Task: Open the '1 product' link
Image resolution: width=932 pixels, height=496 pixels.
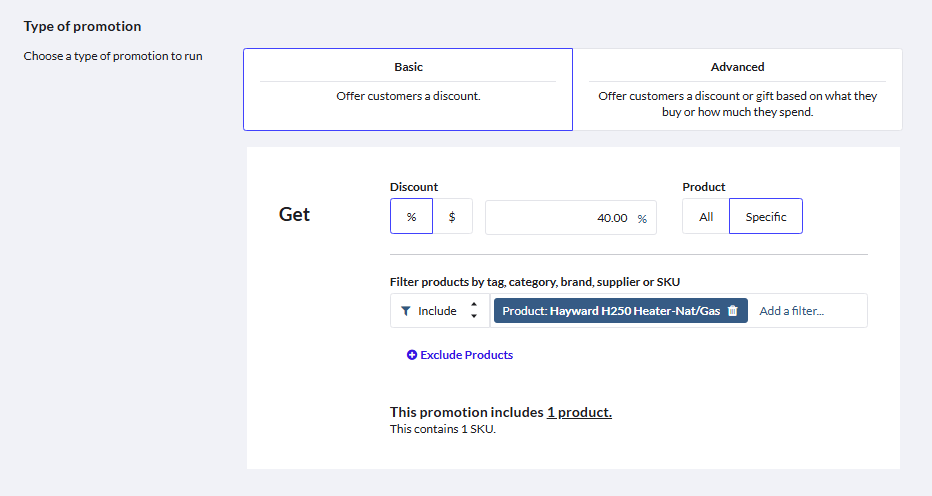Action: click(579, 412)
